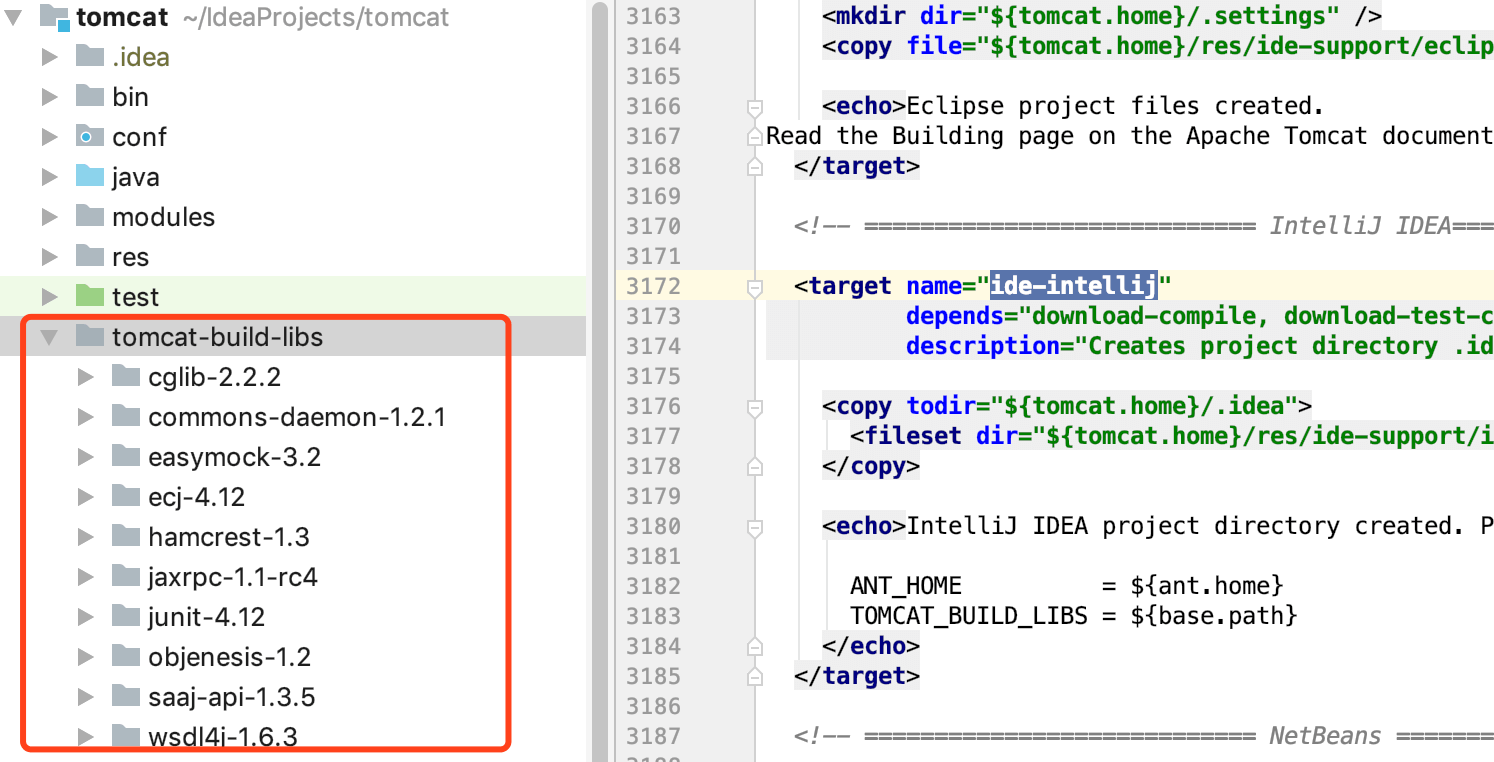This screenshot has width=1494, height=762.
Task: Click the green test folder icon
Action: 90,296
